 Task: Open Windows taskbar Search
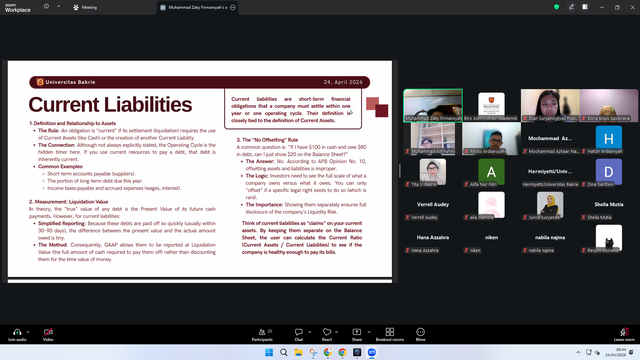pos(284,352)
